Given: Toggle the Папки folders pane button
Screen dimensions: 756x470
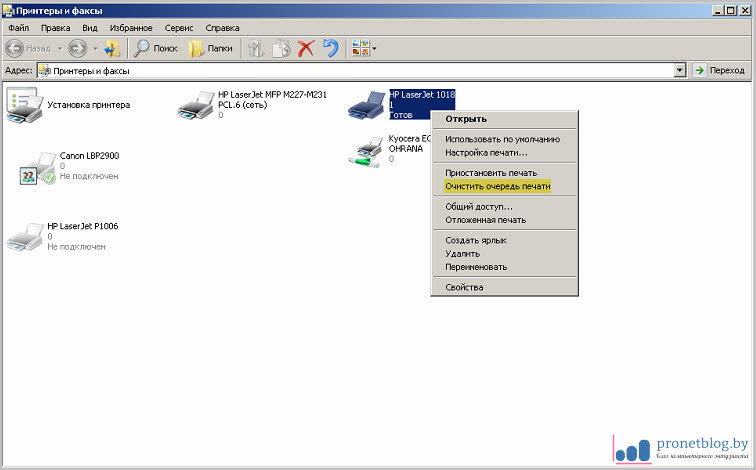Looking at the screenshot, I should [x=210, y=48].
